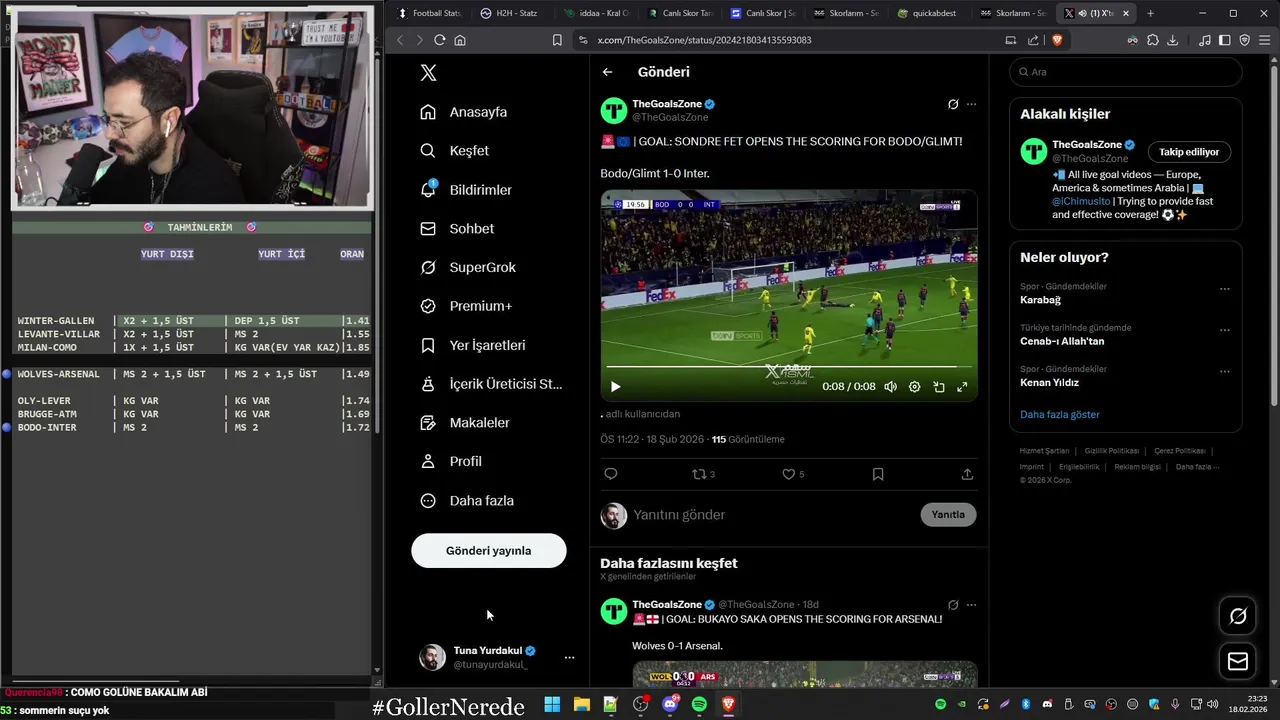Bookmark this page in address bar
This screenshot has height=720, width=1280.
pyautogui.click(x=557, y=40)
